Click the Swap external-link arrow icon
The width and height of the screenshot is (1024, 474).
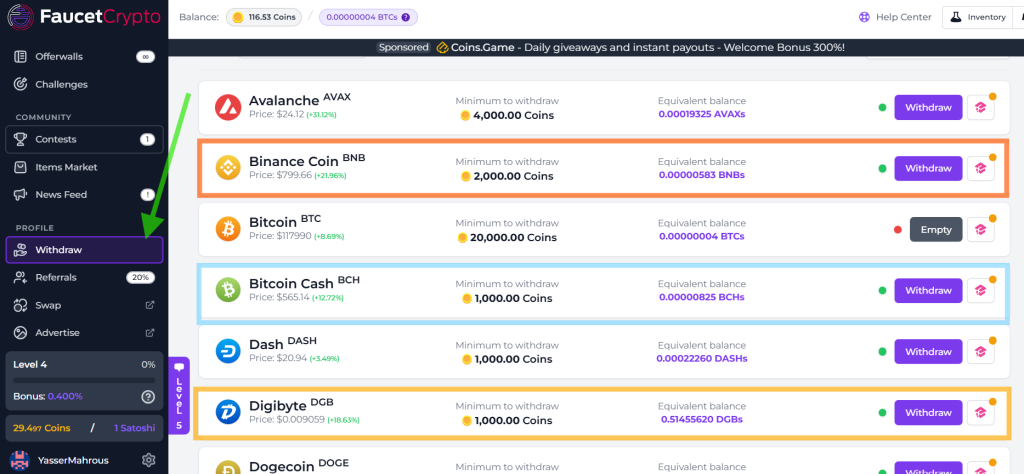coord(150,305)
